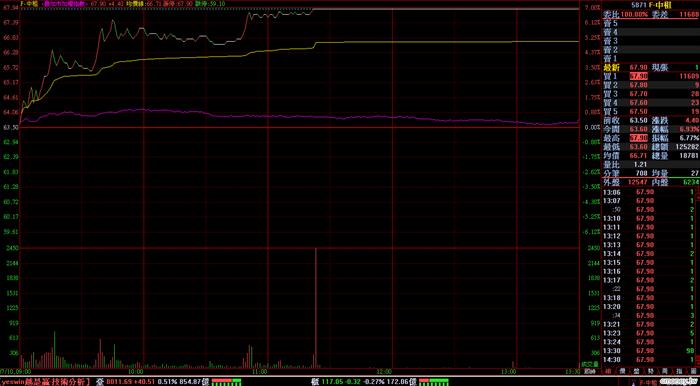Select the 13:30 tick row with volume 98

coord(650,350)
